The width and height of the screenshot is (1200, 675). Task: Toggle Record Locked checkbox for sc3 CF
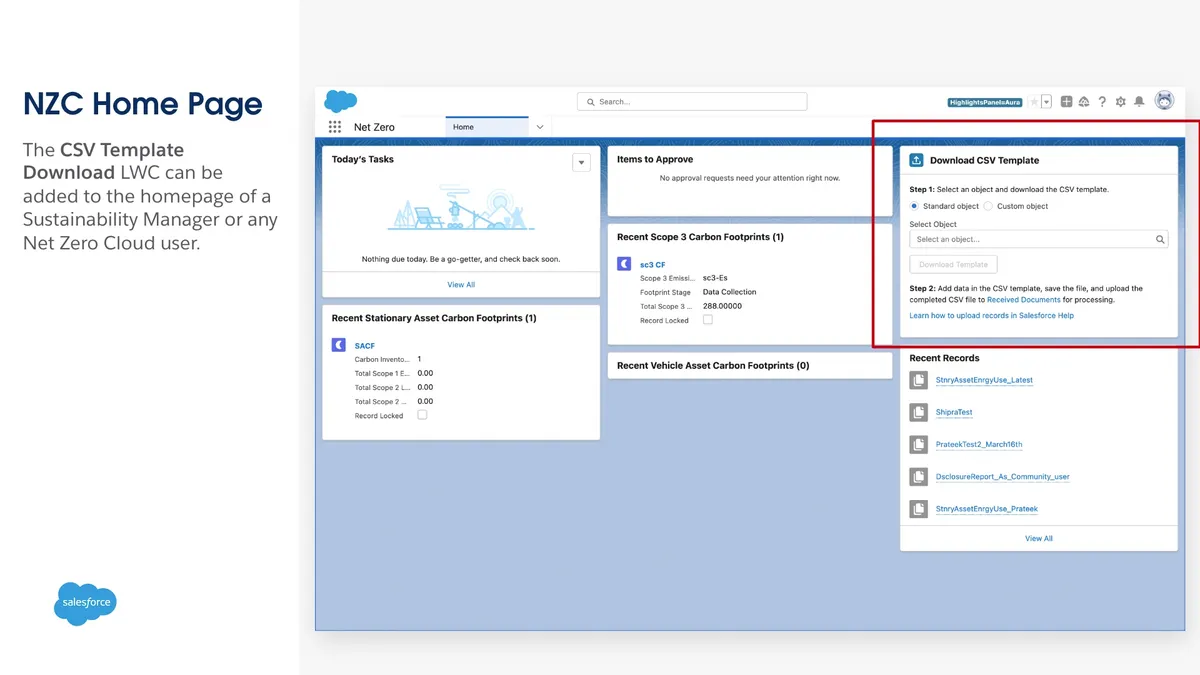[x=708, y=320]
